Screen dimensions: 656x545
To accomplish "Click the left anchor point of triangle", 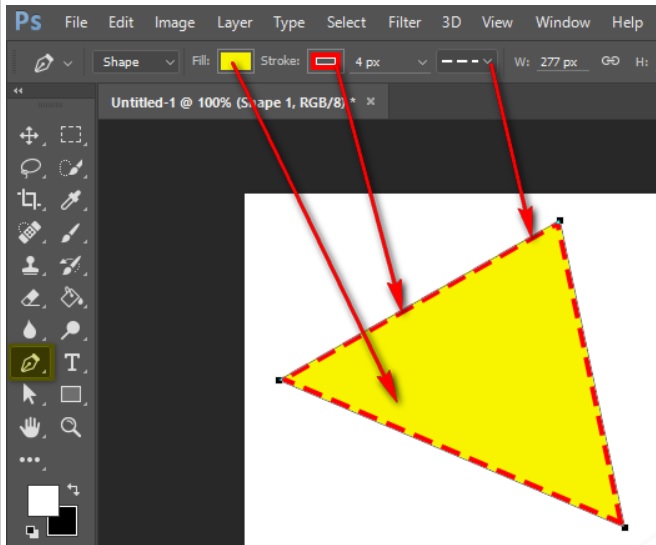I will pos(279,380).
